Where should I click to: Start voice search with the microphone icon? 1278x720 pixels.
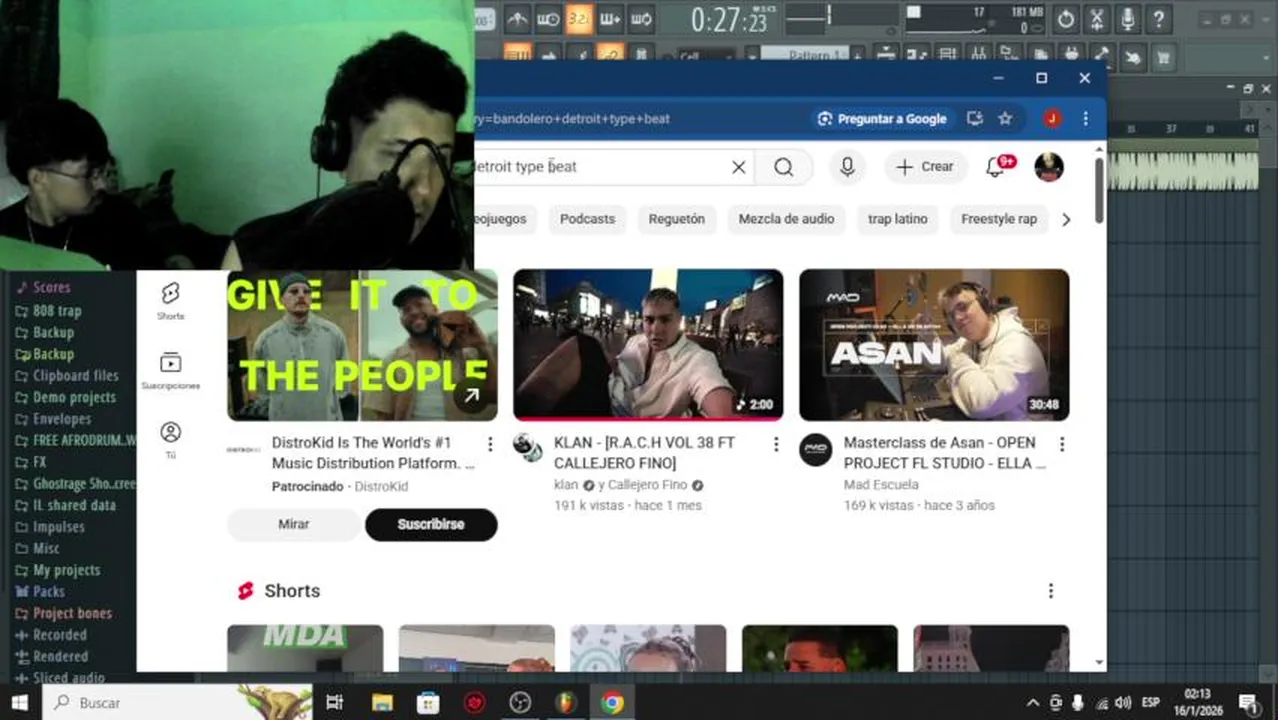[x=847, y=167]
